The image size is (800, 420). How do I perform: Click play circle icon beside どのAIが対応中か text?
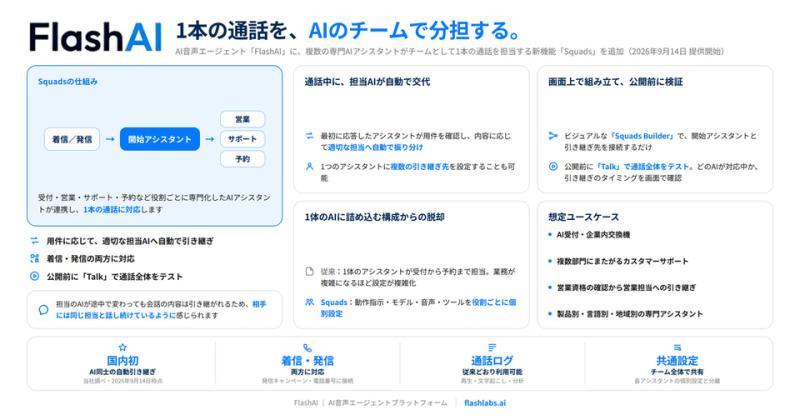click(x=553, y=166)
